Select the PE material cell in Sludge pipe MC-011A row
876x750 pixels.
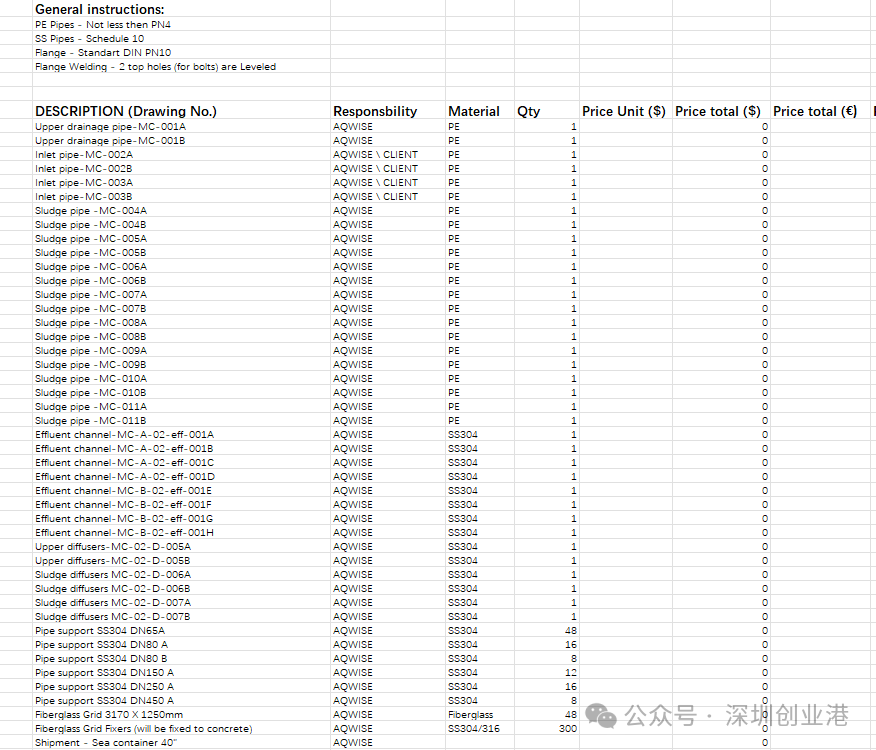pyautogui.click(x=479, y=406)
